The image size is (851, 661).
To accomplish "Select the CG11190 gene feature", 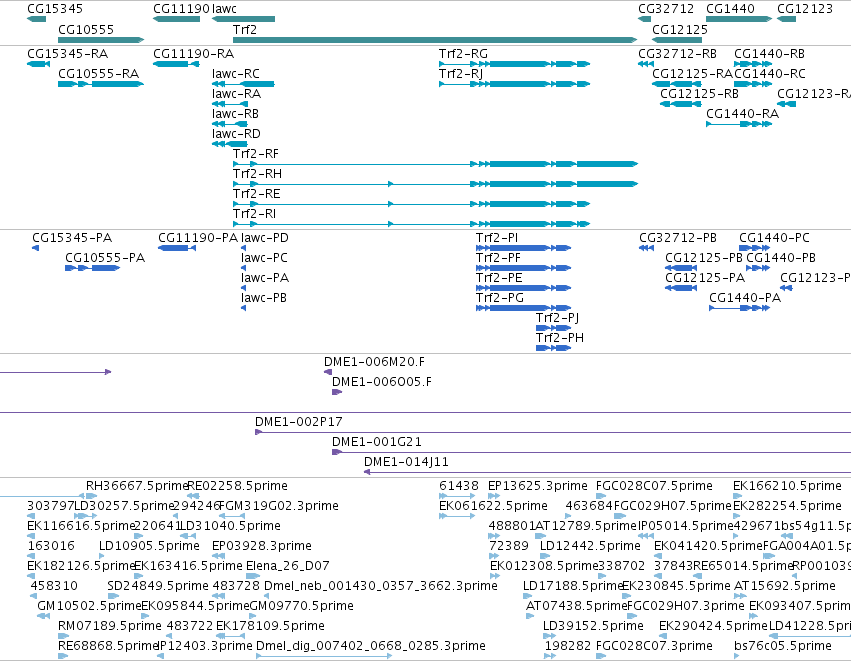I will pos(176,19).
